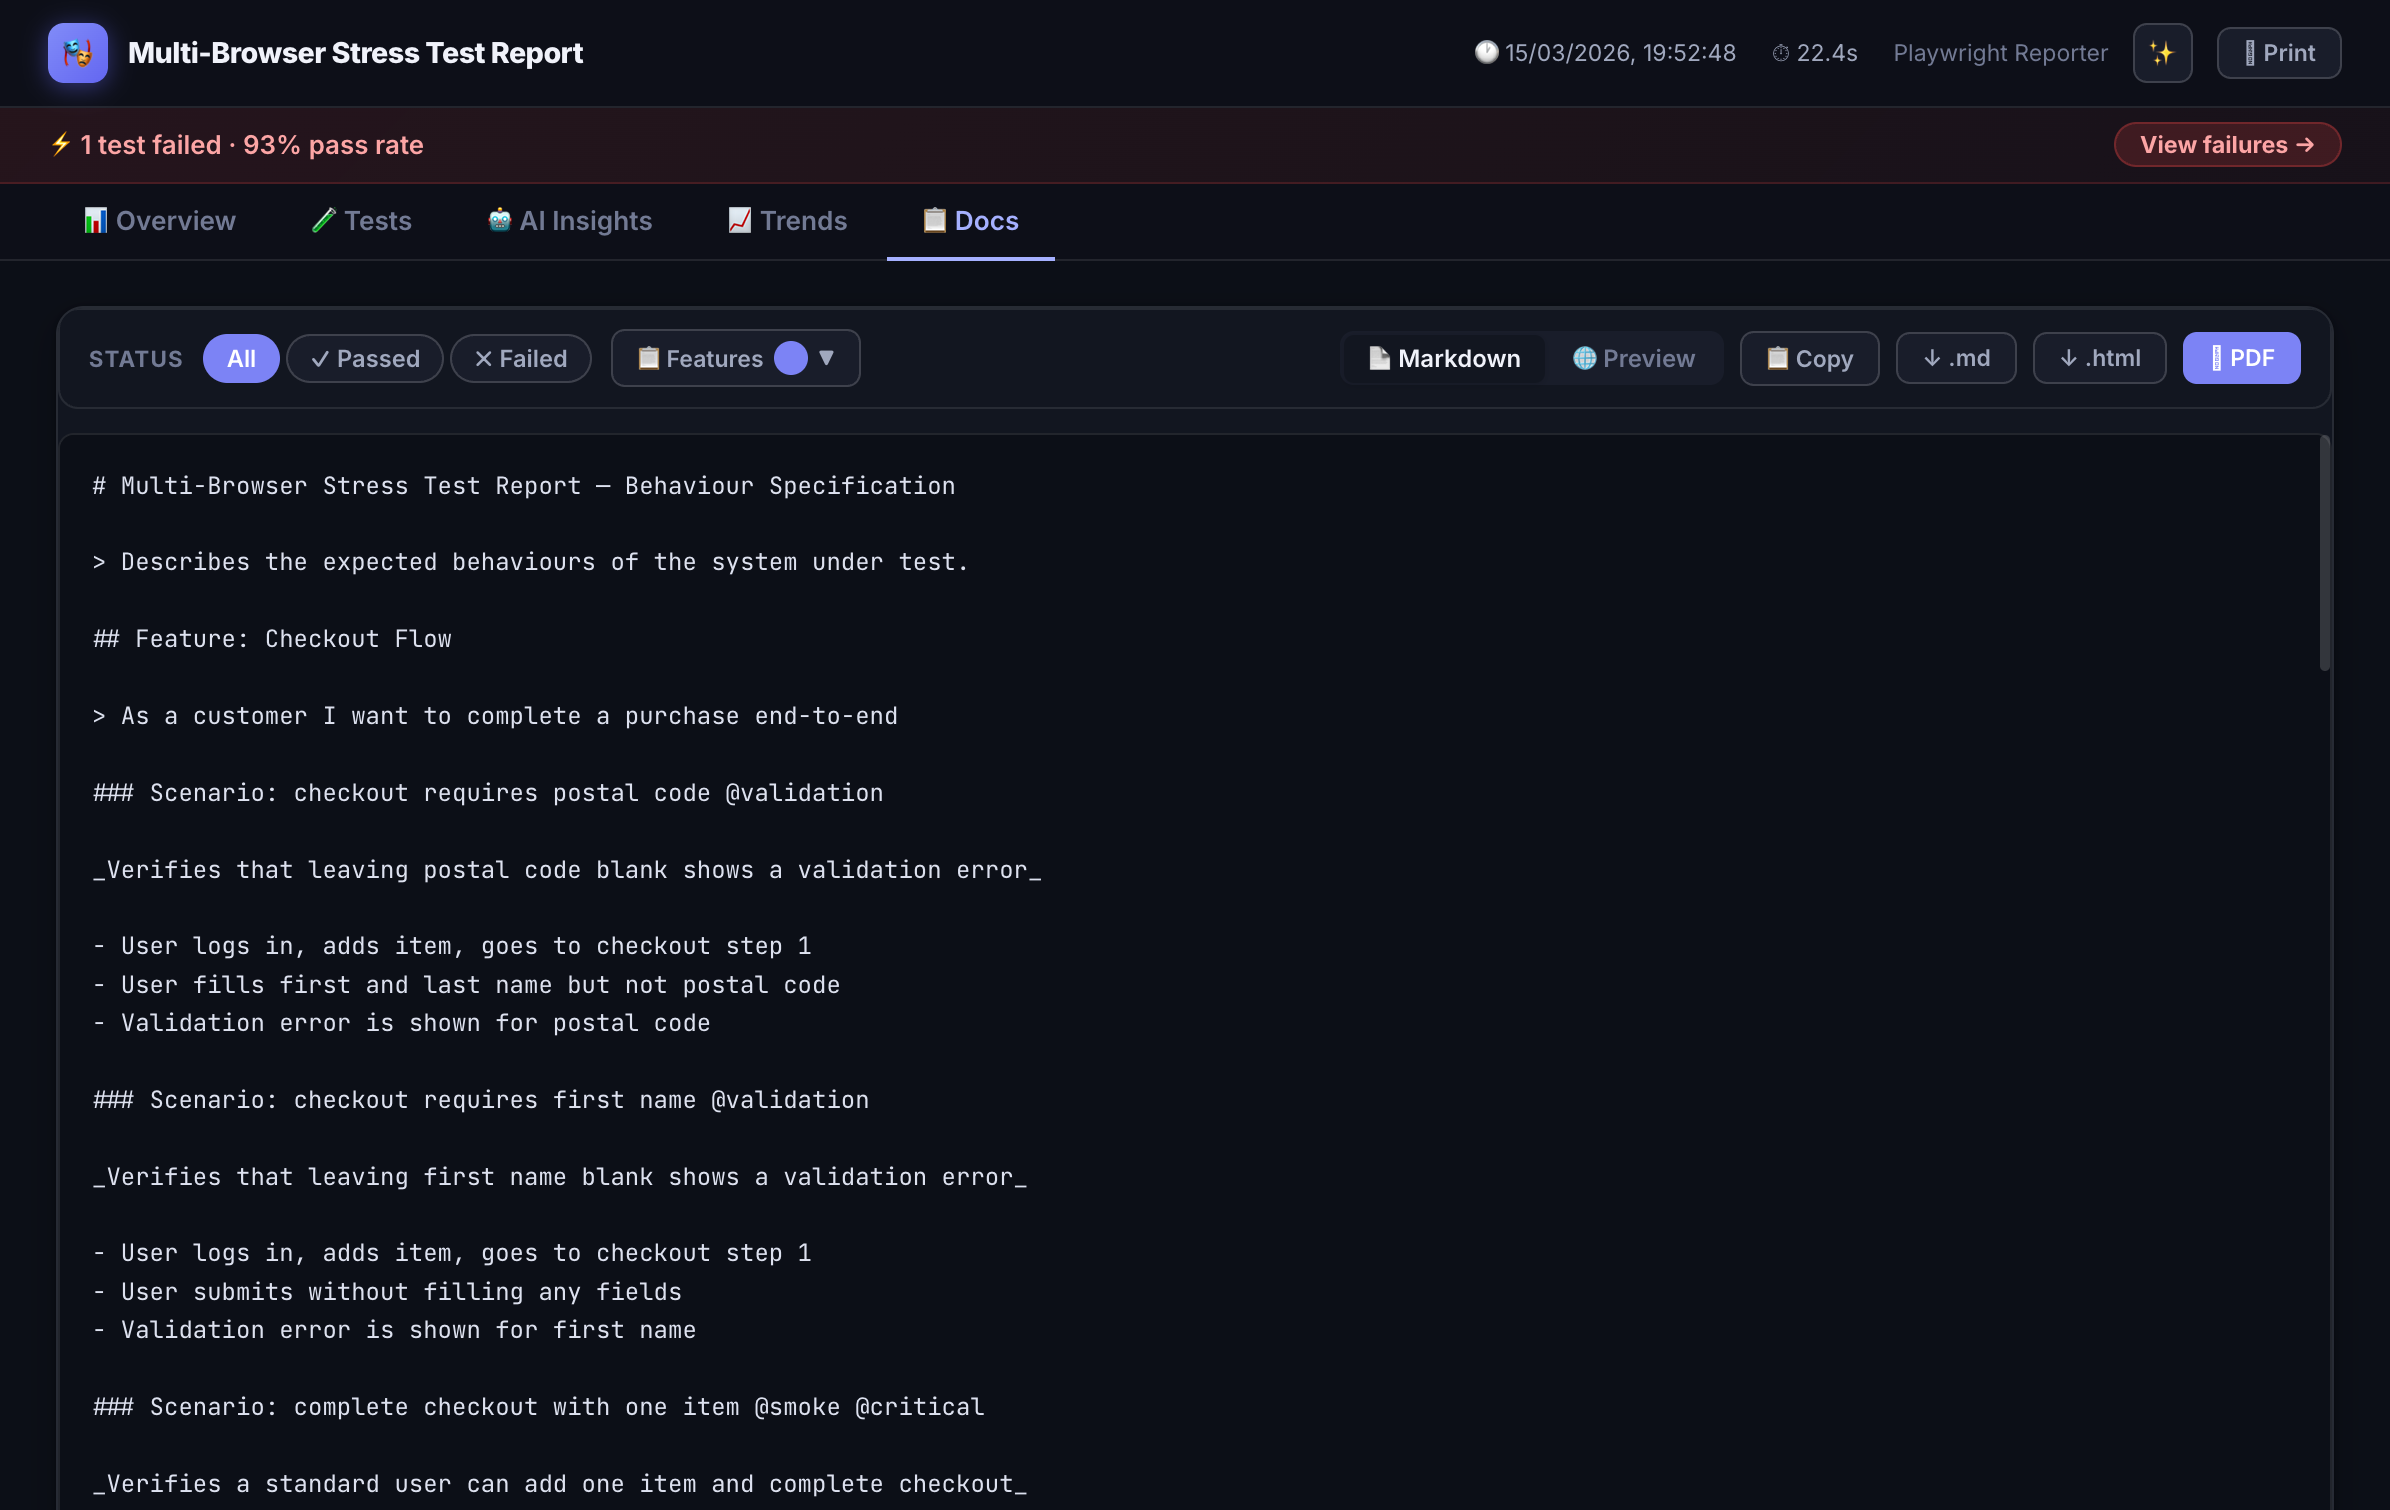Filter docs to Failed tests
The image size is (2390, 1510).
pyautogui.click(x=520, y=359)
